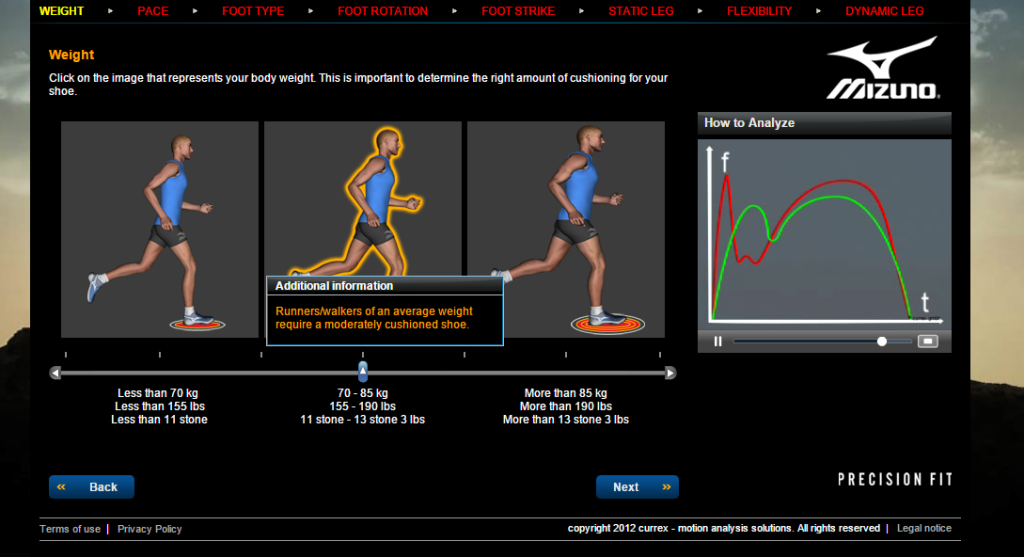Viewport: 1024px width, 557px height.
Task: Click right arrow end of weight slider
Action: pos(670,373)
